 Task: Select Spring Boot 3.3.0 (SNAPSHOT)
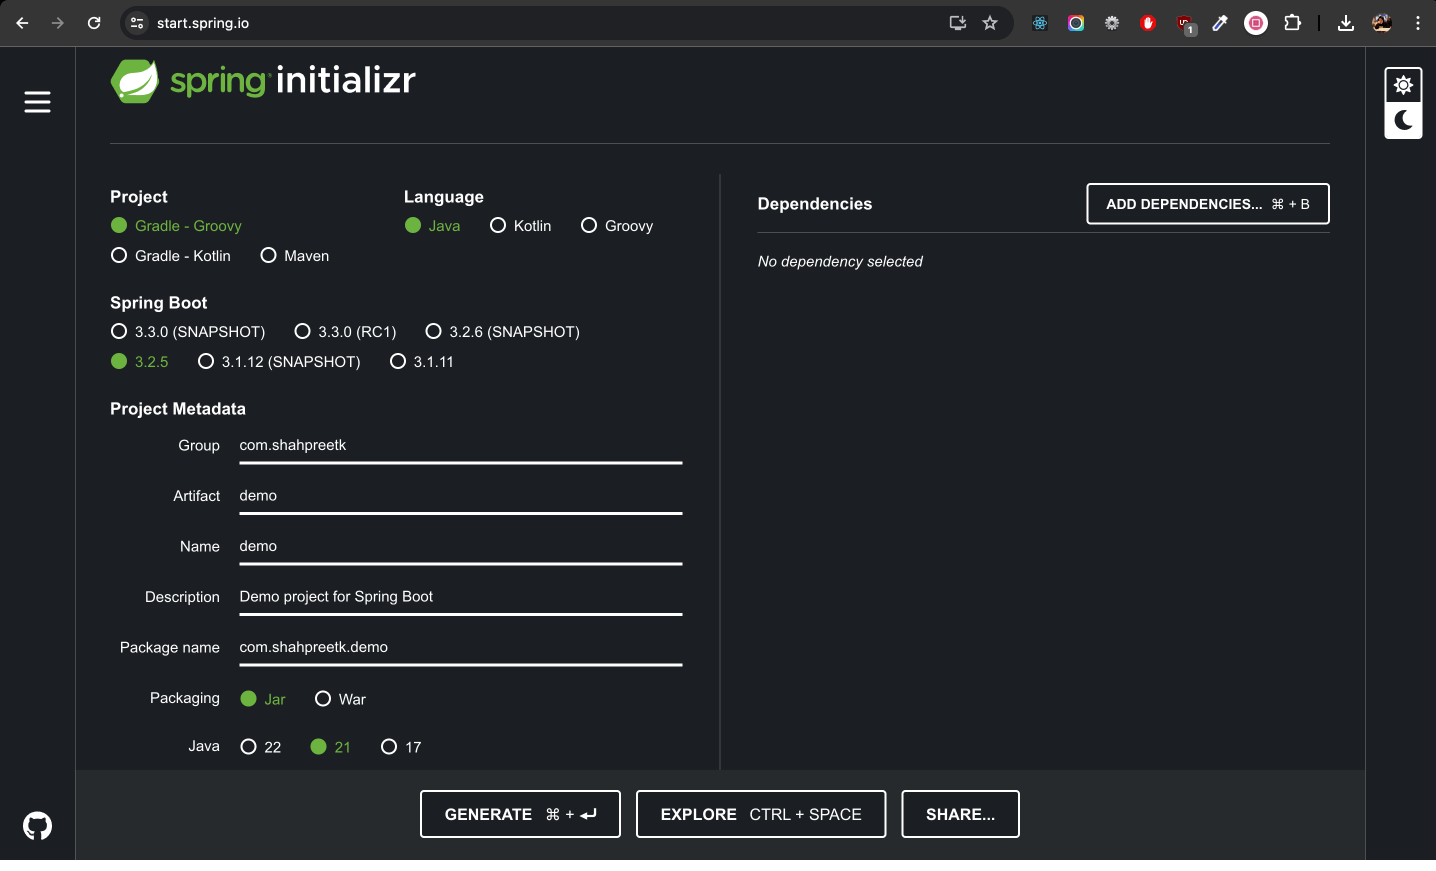[188, 332]
